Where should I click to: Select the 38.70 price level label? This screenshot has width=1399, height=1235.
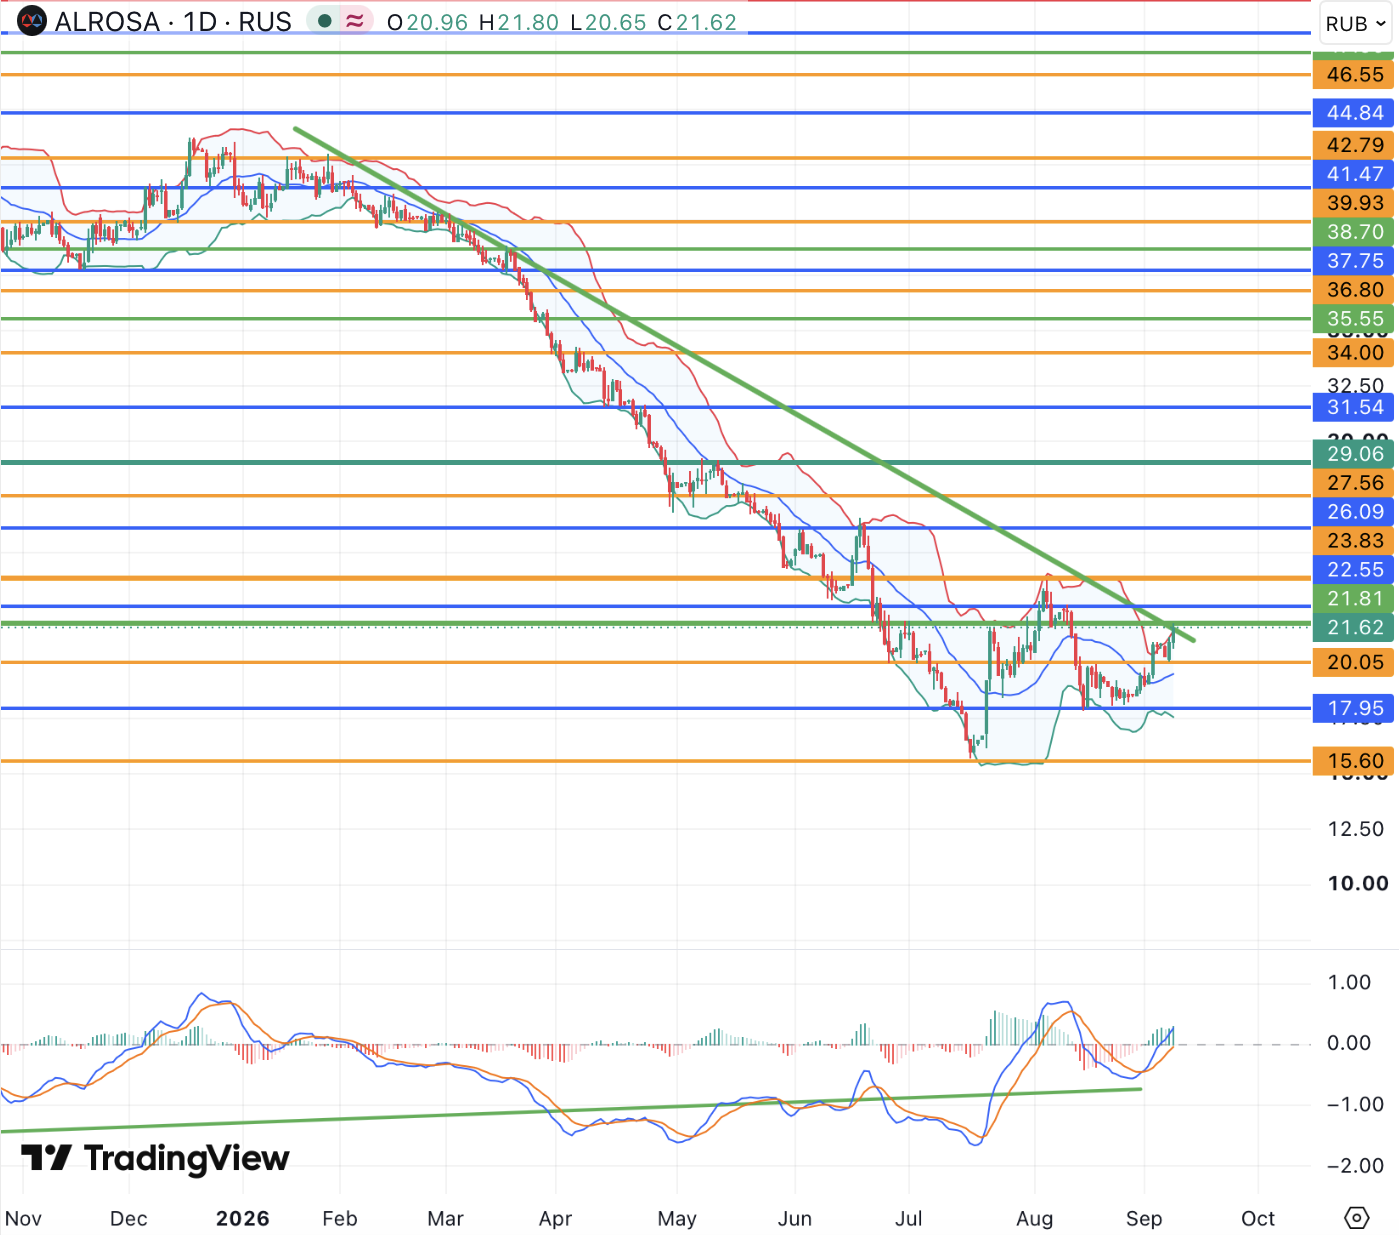1355,232
